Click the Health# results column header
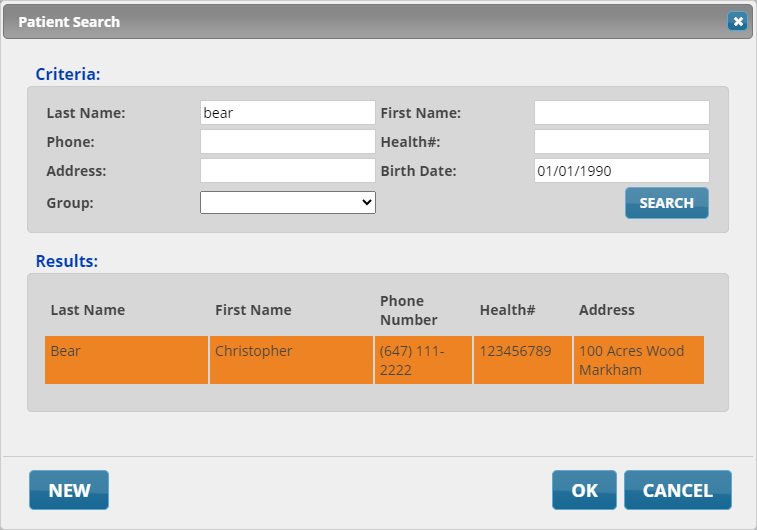The height and width of the screenshot is (530, 757). click(507, 310)
